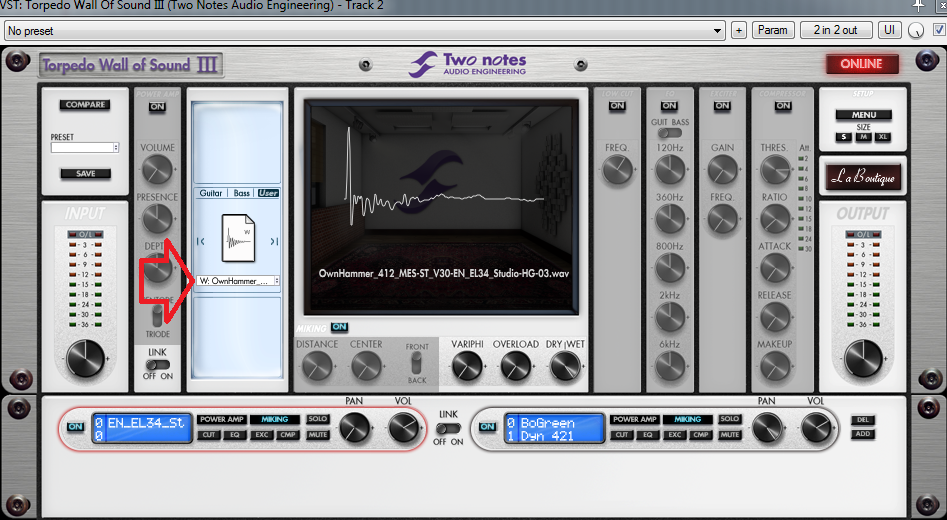Go to previous cabinet with left arrow
This screenshot has height=520, width=947.
click(x=201, y=241)
